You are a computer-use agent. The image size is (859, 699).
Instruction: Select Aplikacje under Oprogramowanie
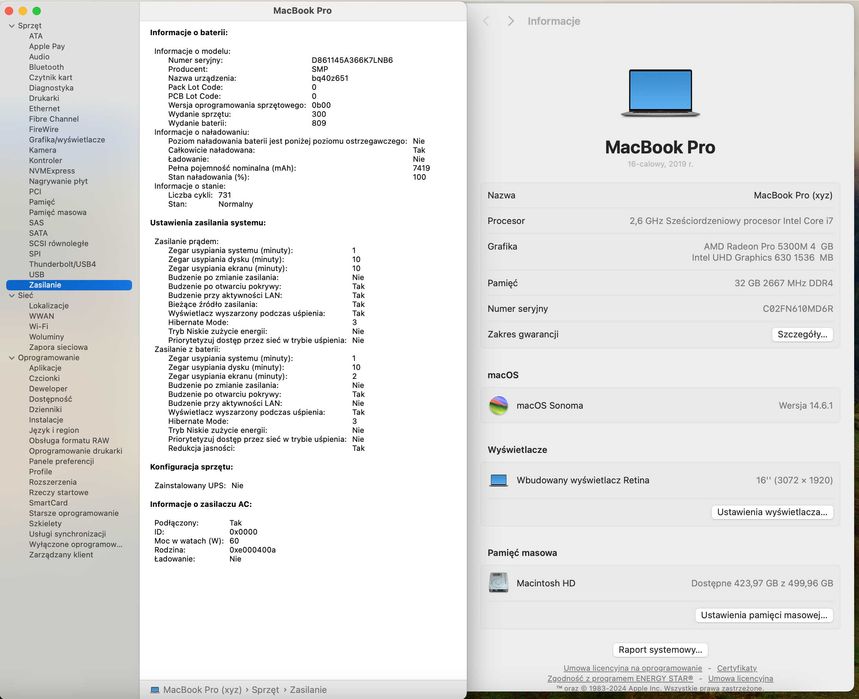point(45,368)
